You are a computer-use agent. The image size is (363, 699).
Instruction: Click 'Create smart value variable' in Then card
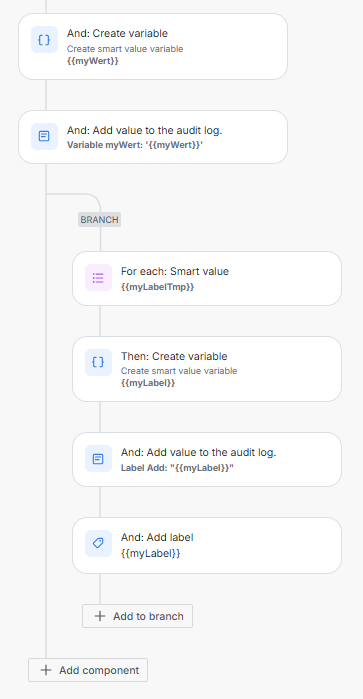click(179, 371)
